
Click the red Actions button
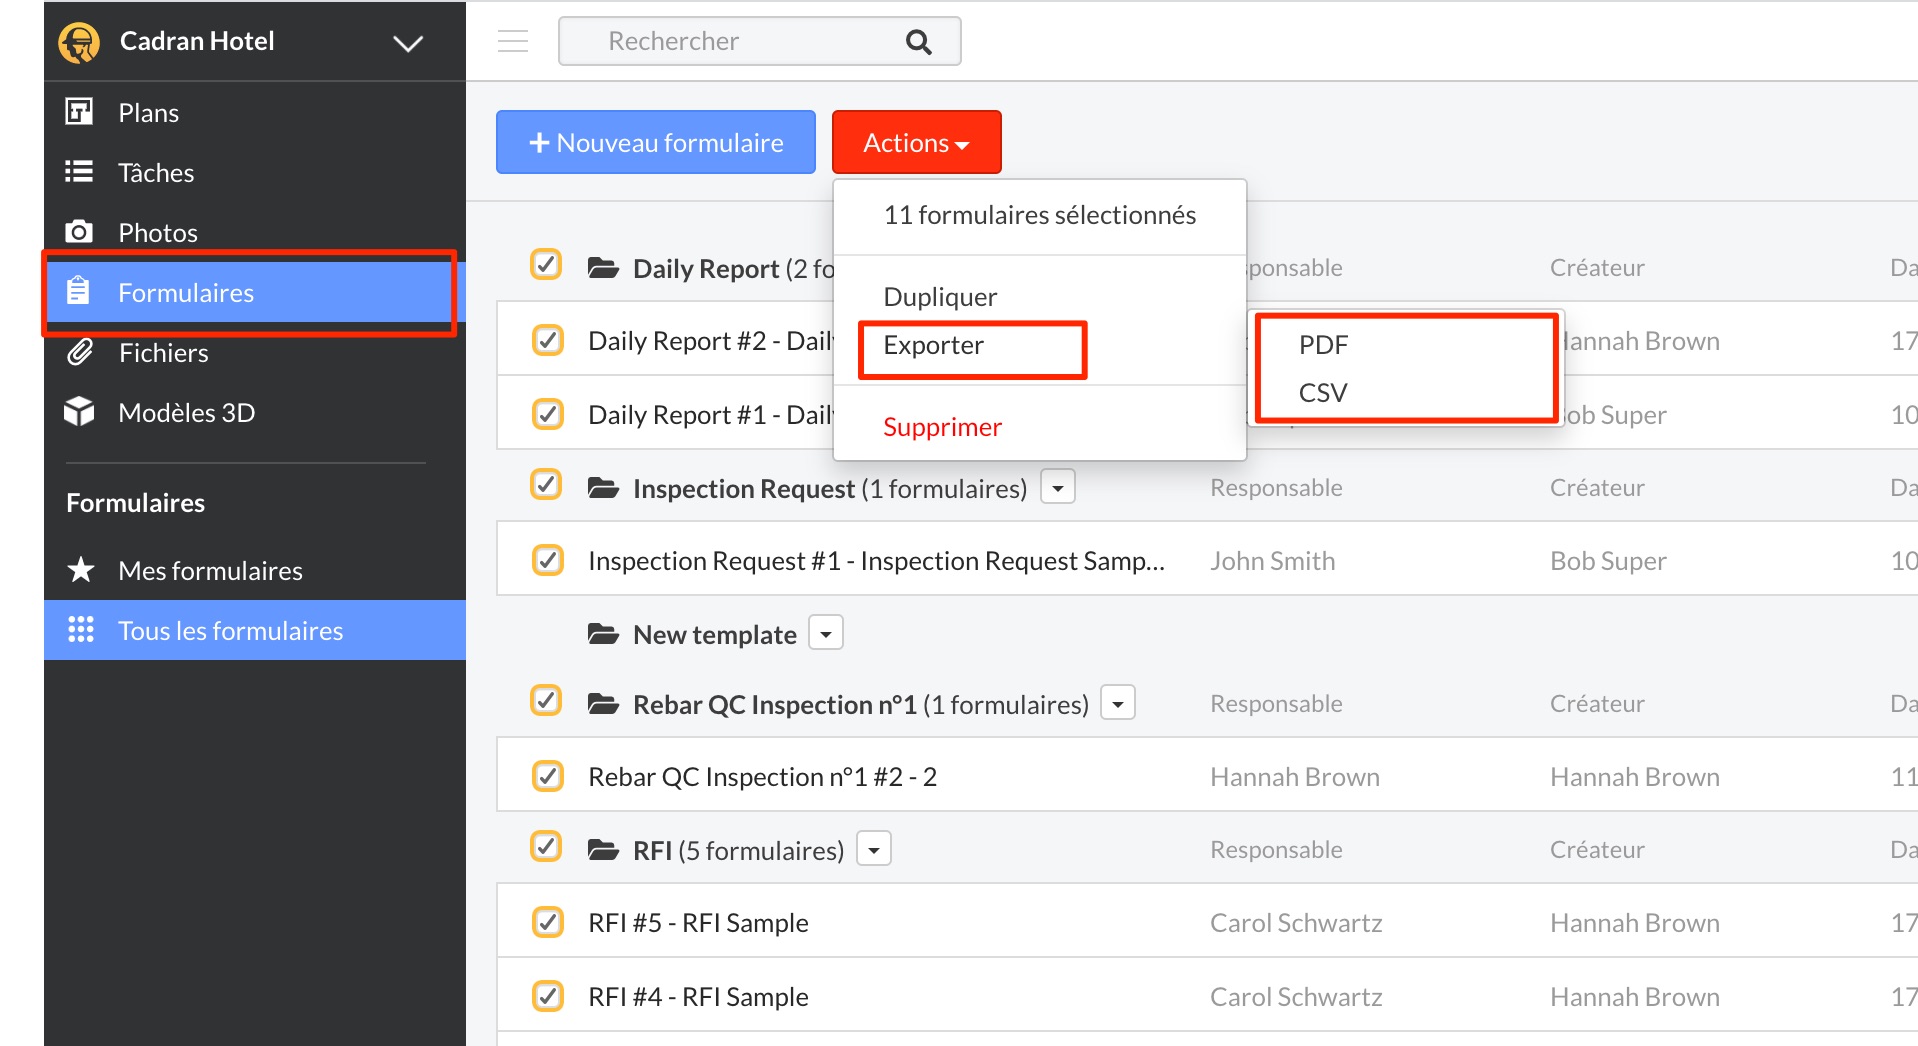pos(916,142)
